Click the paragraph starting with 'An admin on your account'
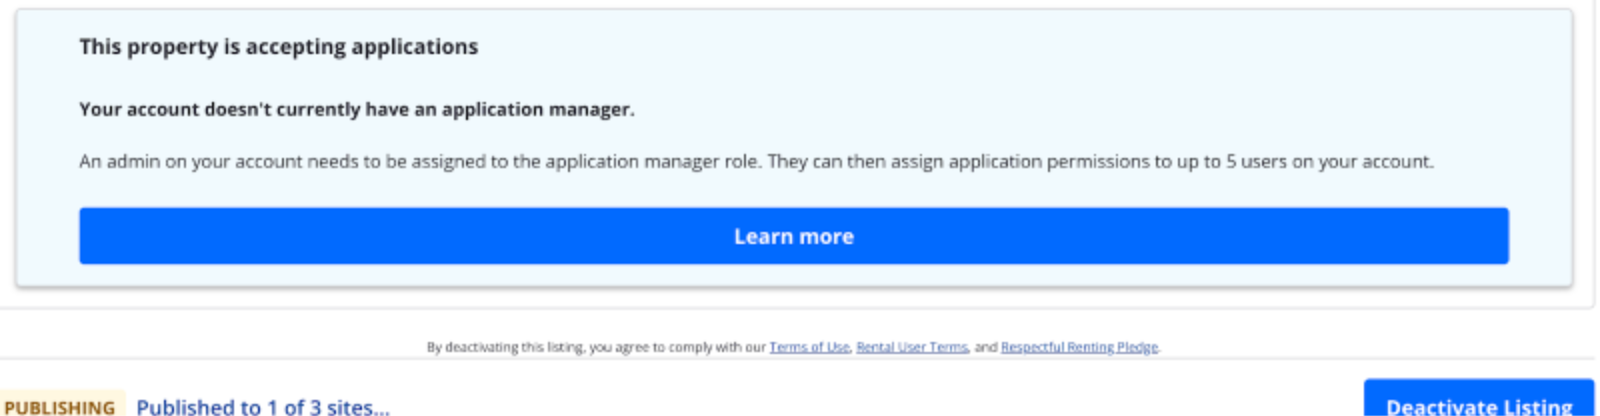The height and width of the screenshot is (416, 1600). 756,161
